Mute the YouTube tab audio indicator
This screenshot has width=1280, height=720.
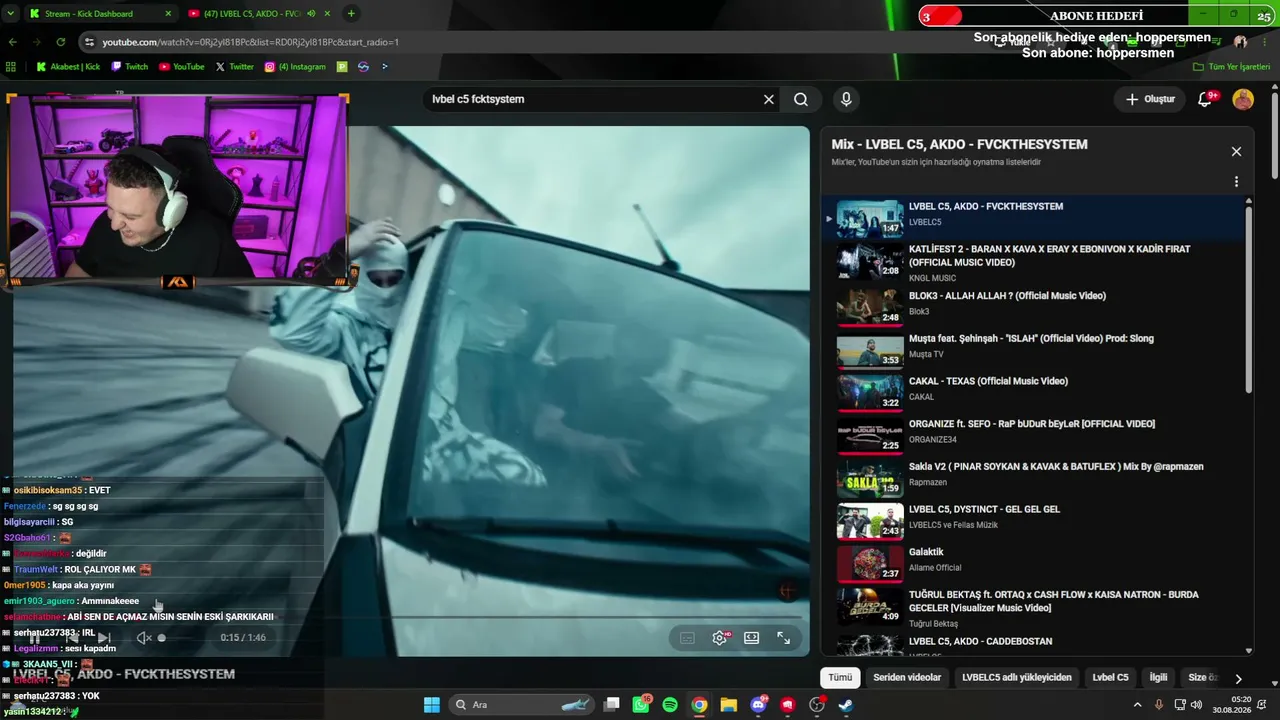[311, 14]
